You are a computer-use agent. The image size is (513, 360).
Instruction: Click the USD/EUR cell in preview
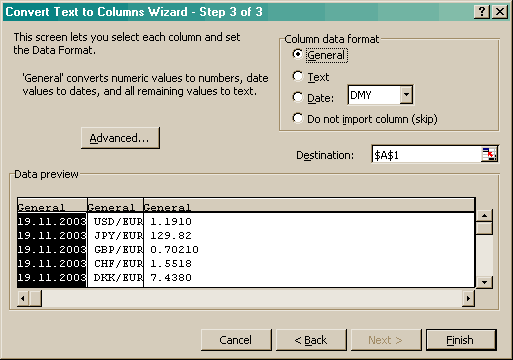118,222
